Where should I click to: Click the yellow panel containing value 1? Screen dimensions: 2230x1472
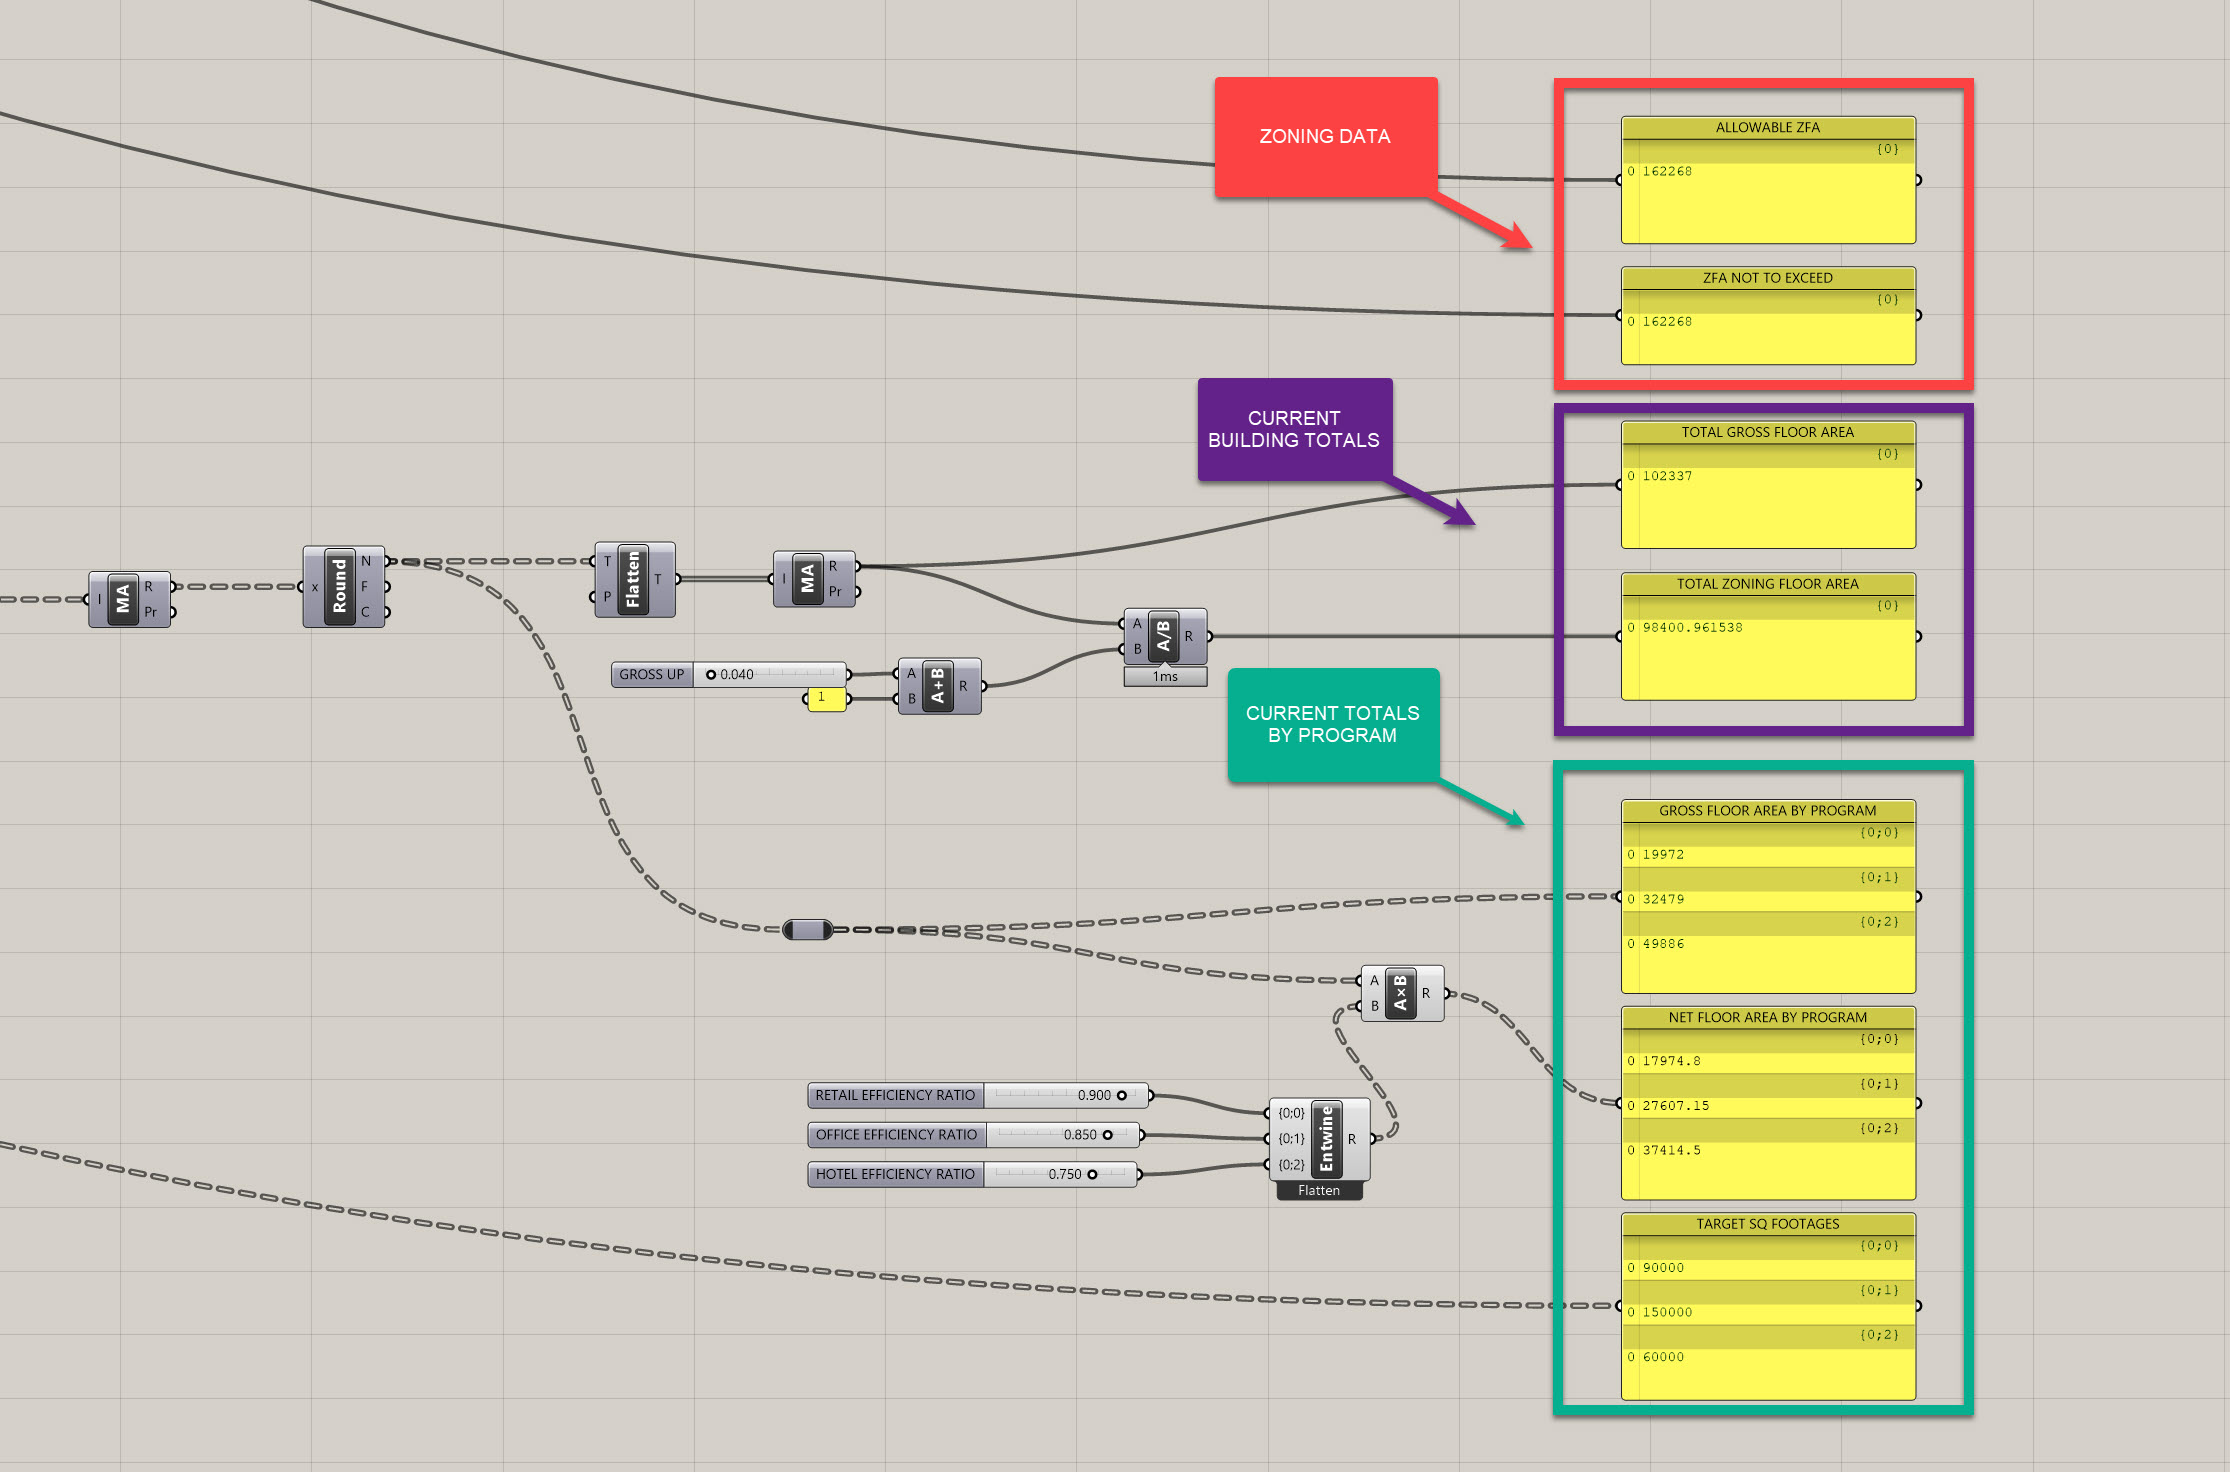pos(826,698)
